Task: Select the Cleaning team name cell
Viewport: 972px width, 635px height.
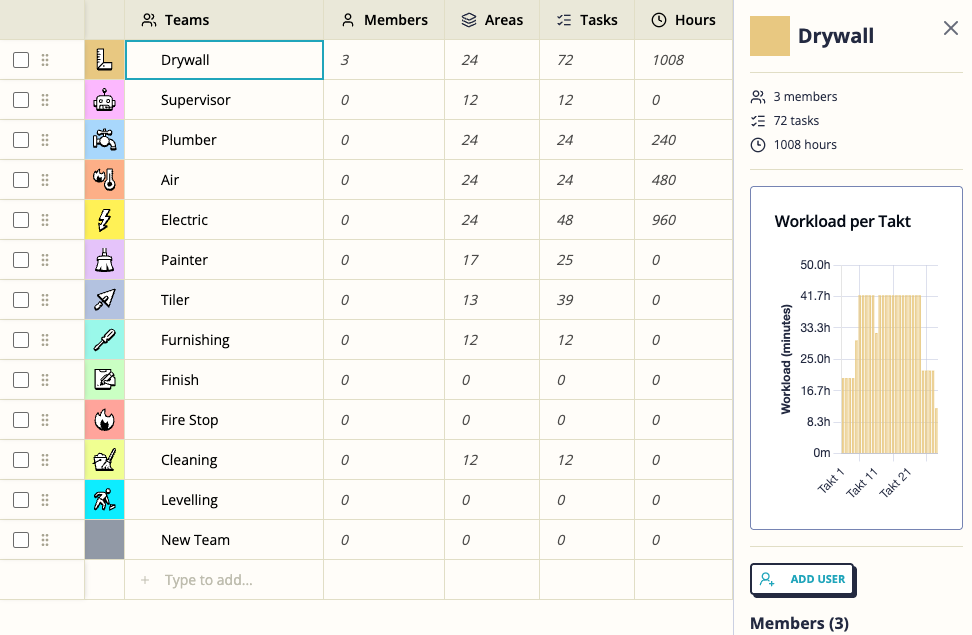Action: click(224, 460)
